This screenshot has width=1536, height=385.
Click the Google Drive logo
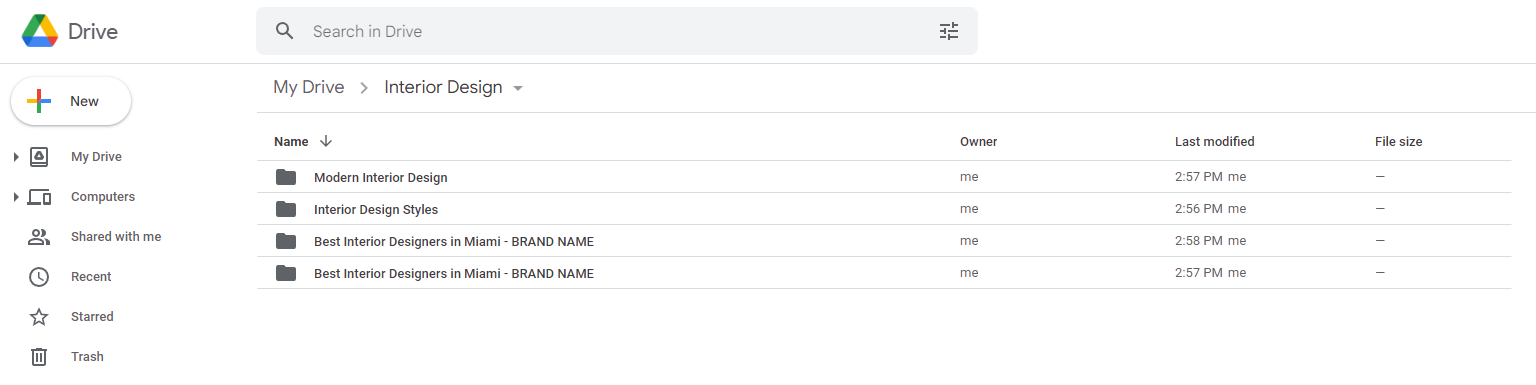[40, 31]
